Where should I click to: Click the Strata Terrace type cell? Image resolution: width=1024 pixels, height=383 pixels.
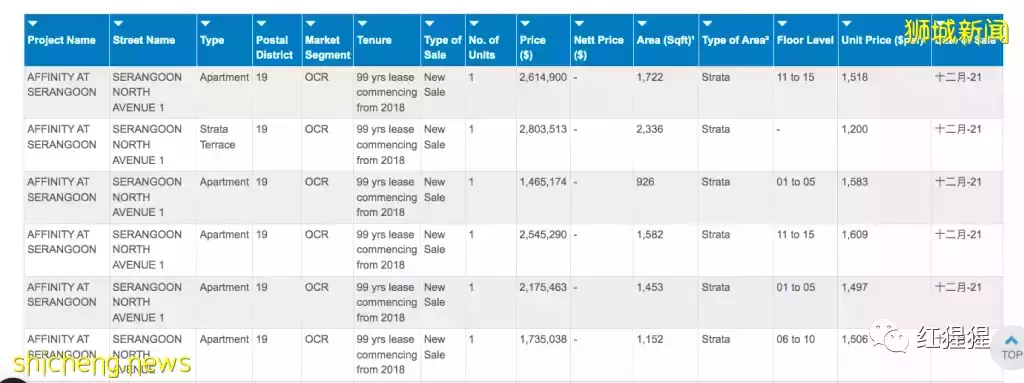[x=217, y=137]
